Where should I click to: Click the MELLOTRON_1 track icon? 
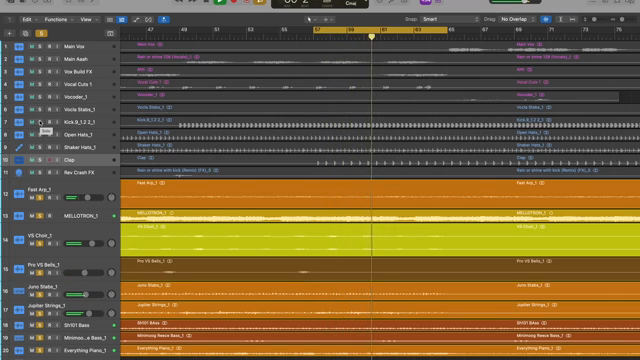point(19,216)
